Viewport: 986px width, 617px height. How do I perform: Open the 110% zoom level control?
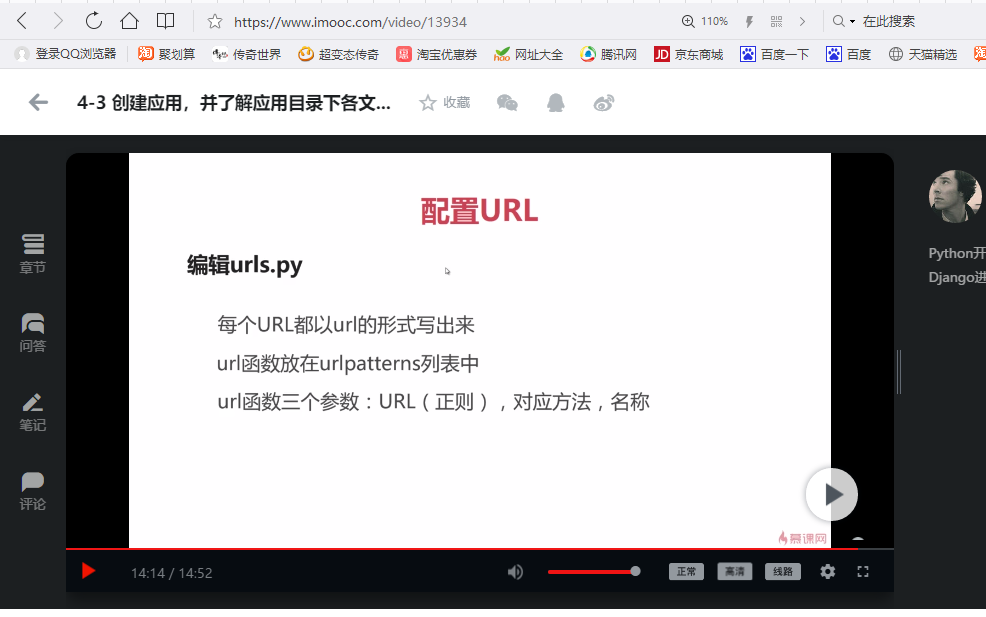(705, 21)
